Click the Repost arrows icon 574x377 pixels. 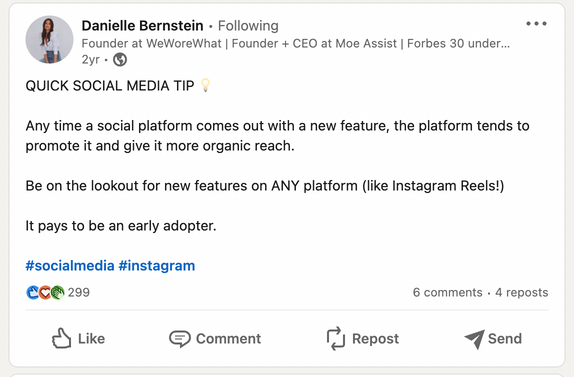(x=336, y=339)
